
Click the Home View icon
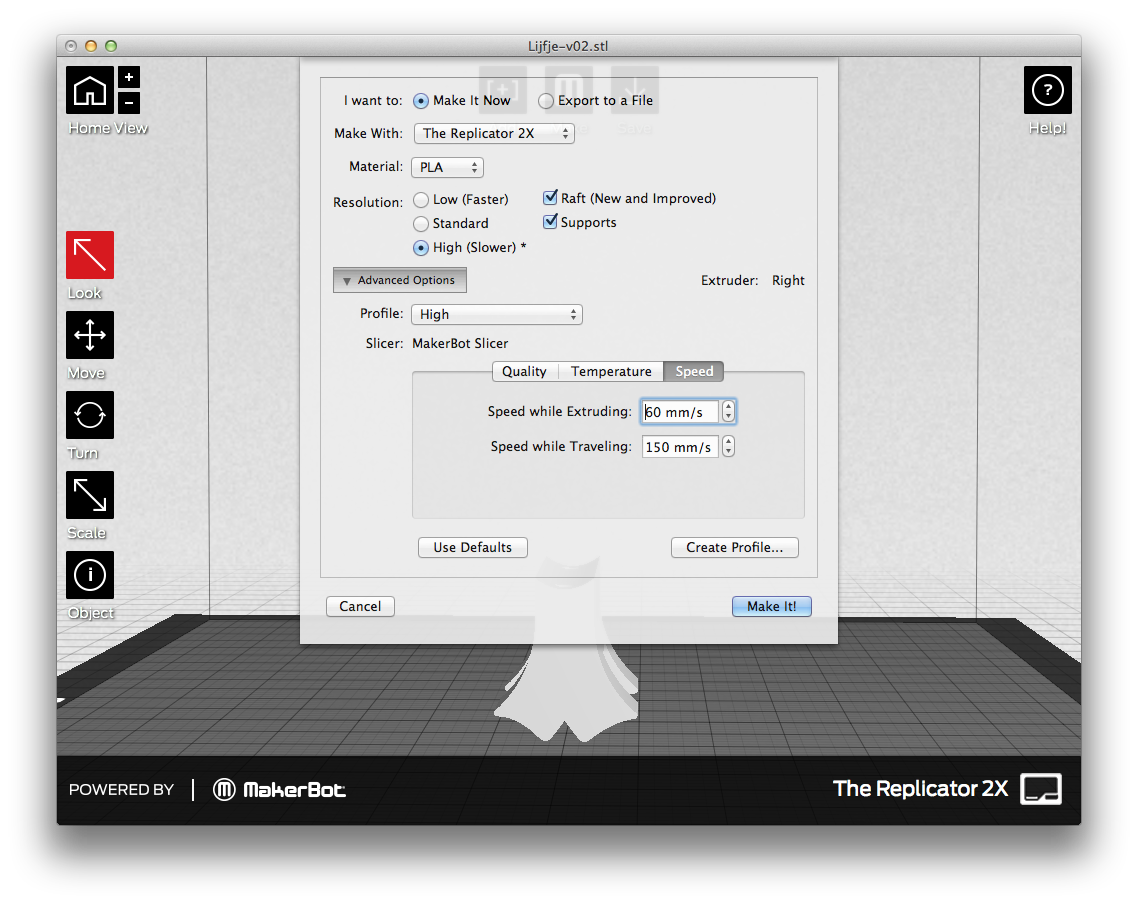point(89,89)
